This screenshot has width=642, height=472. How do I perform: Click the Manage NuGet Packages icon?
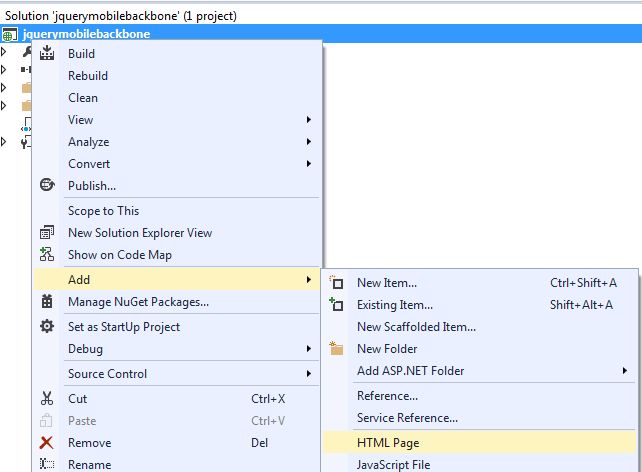click(46, 302)
